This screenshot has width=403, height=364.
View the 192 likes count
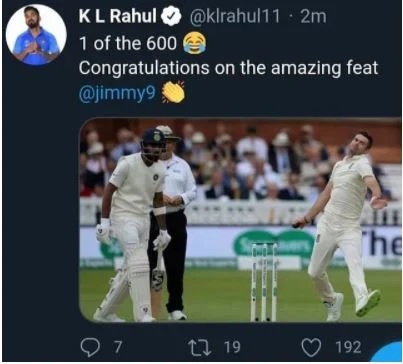point(348,347)
